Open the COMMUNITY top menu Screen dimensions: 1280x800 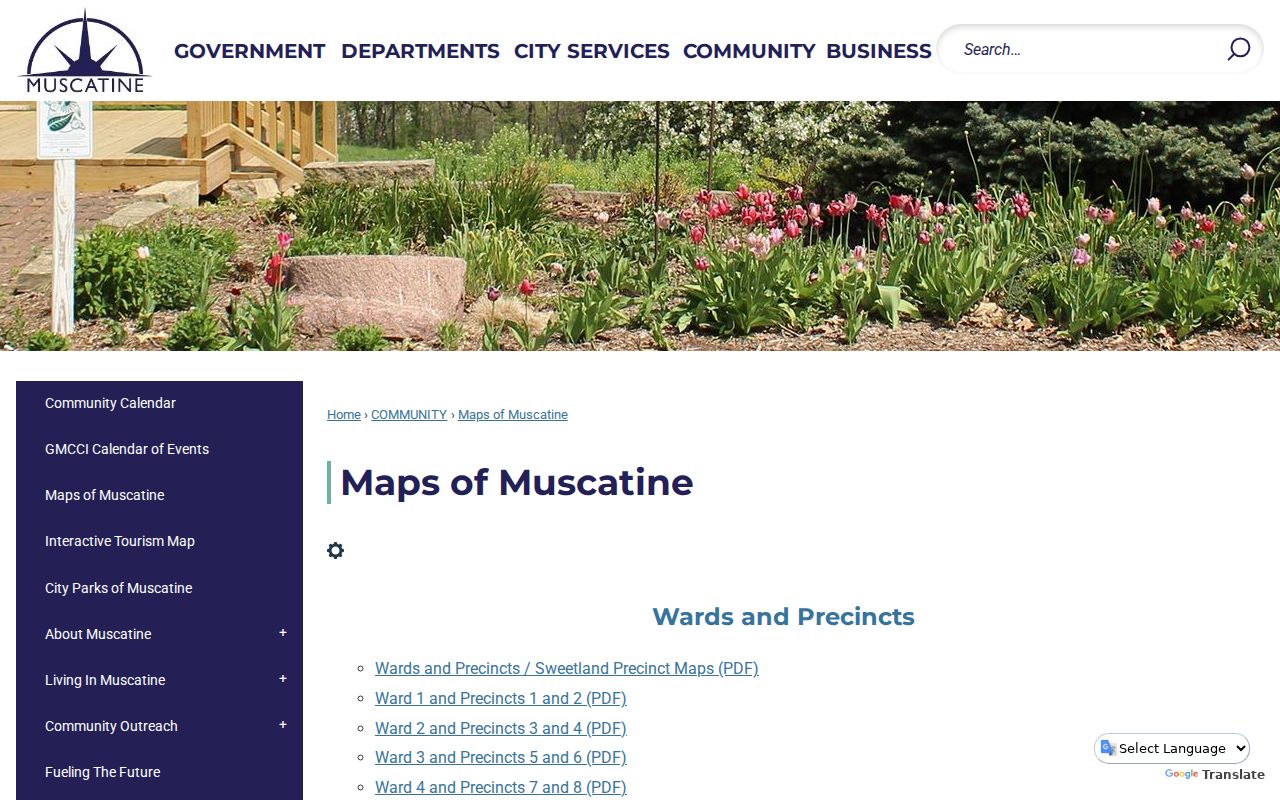(x=749, y=51)
